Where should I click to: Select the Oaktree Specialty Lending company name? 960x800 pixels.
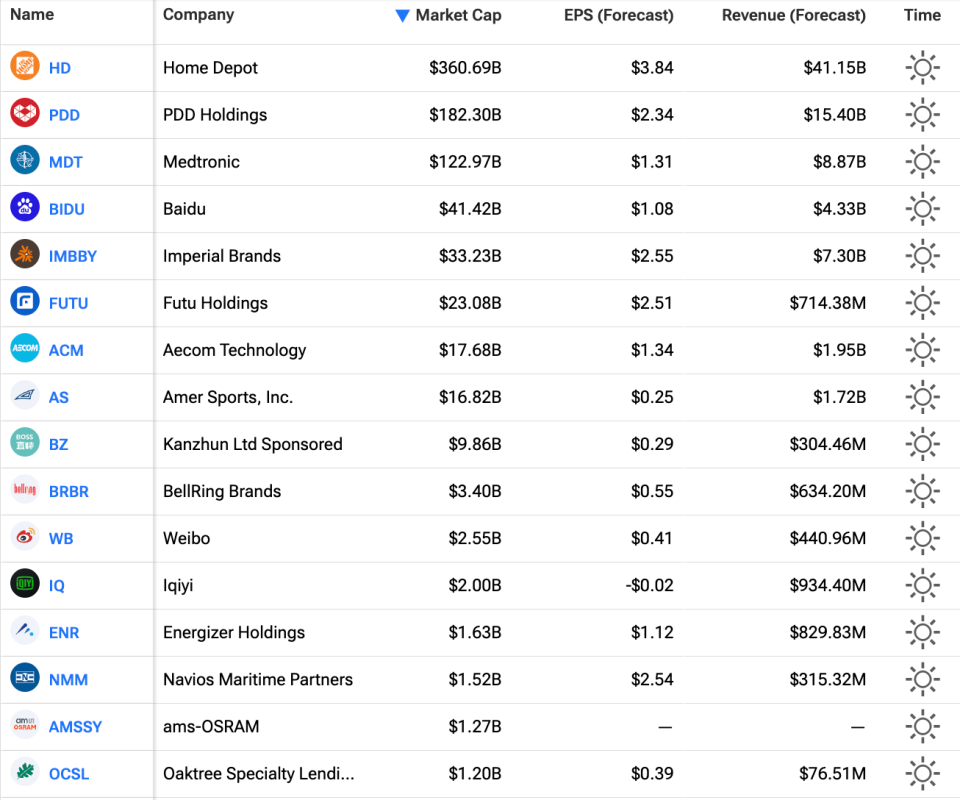(x=258, y=773)
